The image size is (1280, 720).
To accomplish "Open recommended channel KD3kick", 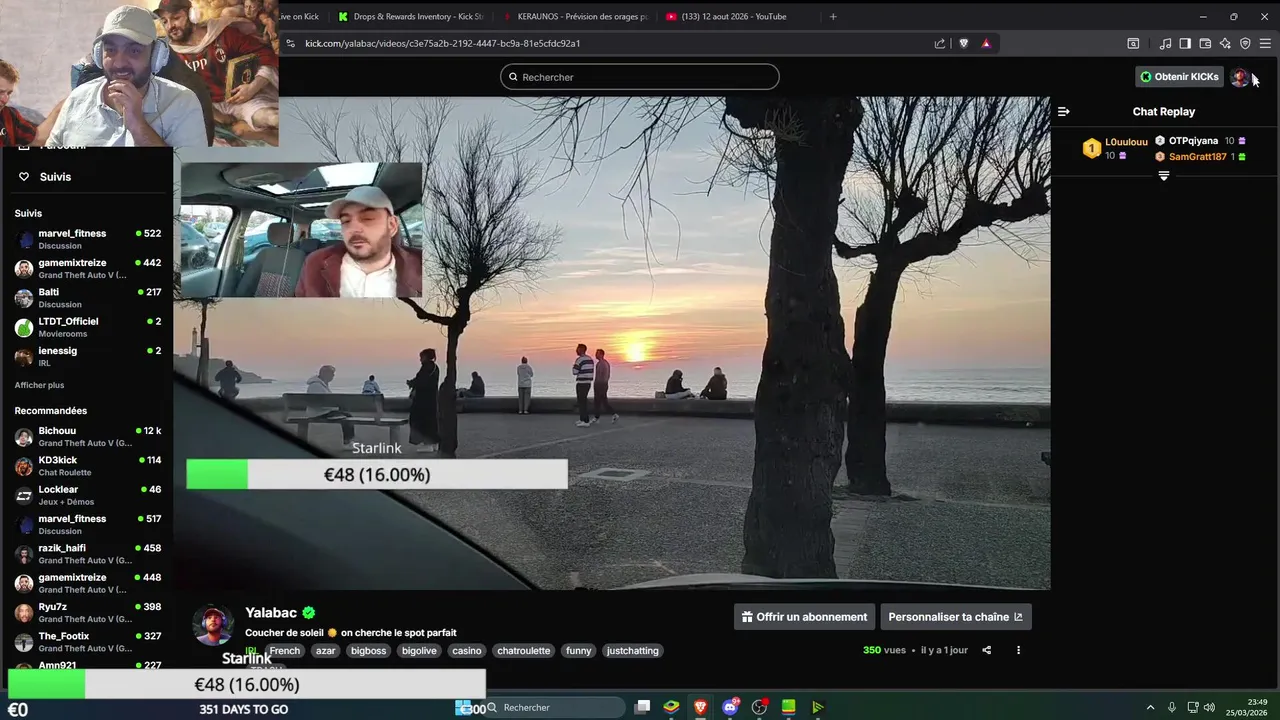I will [x=88, y=466].
